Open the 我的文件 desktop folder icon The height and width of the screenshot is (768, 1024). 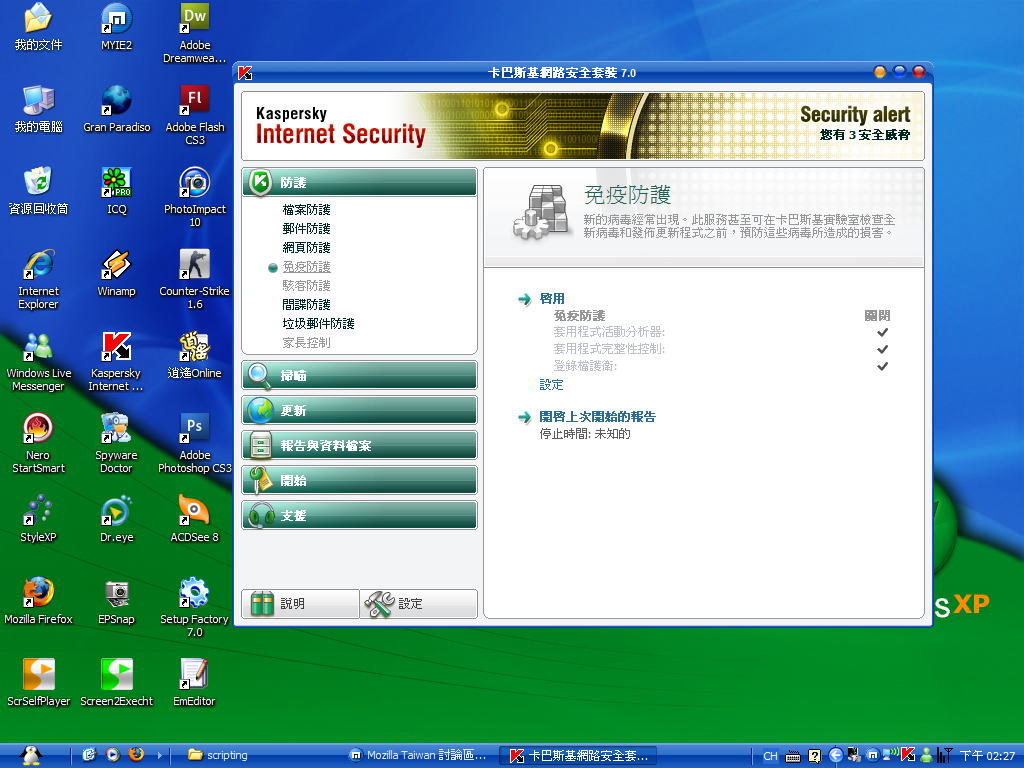click(38, 27)
